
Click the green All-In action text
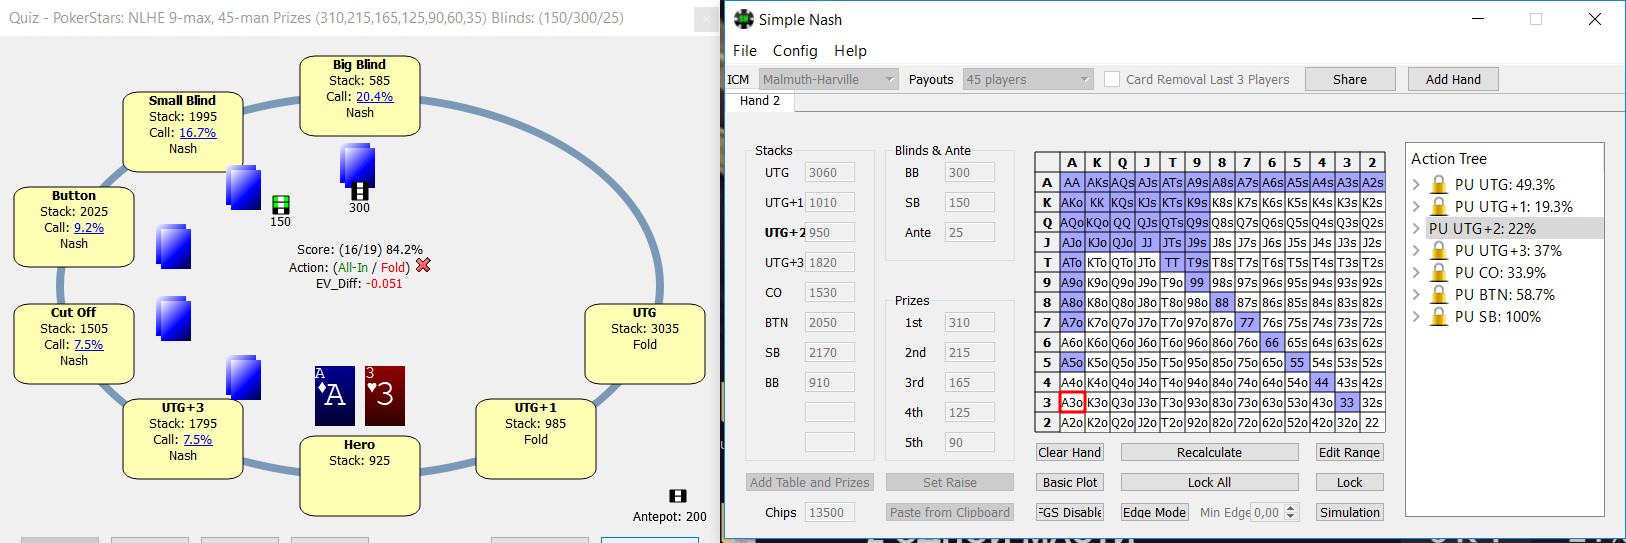pyautogui.click(x=353, y=268)
